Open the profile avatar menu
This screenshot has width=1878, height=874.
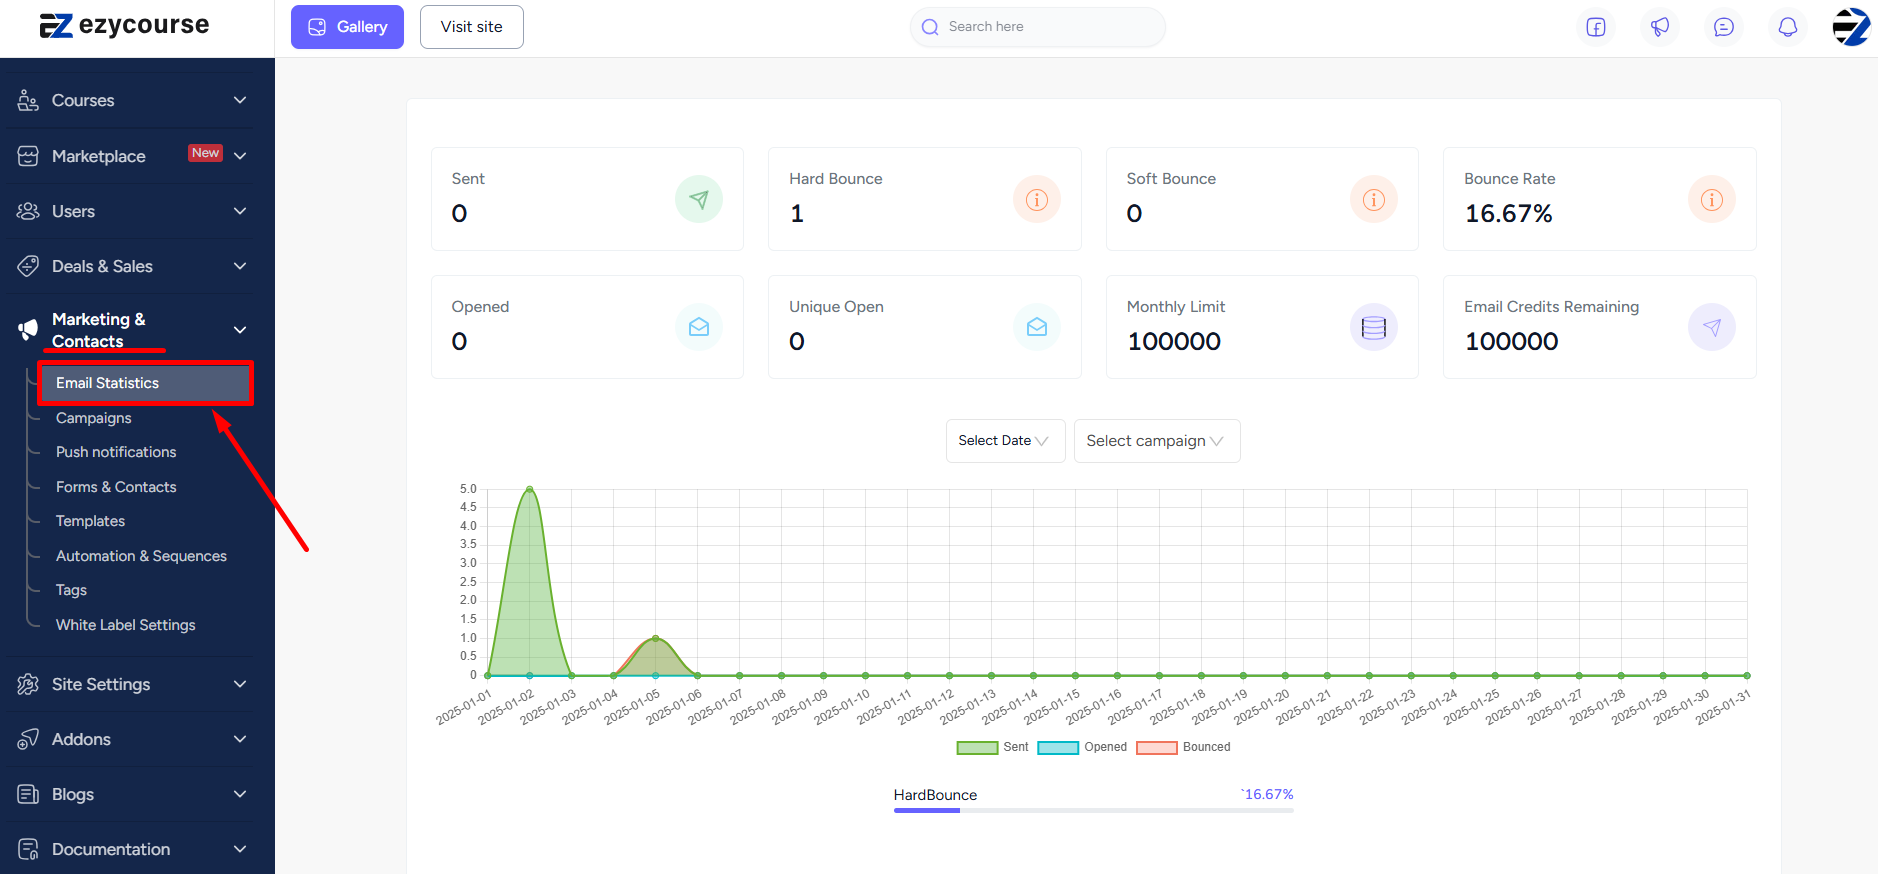tap(1851, 27)
